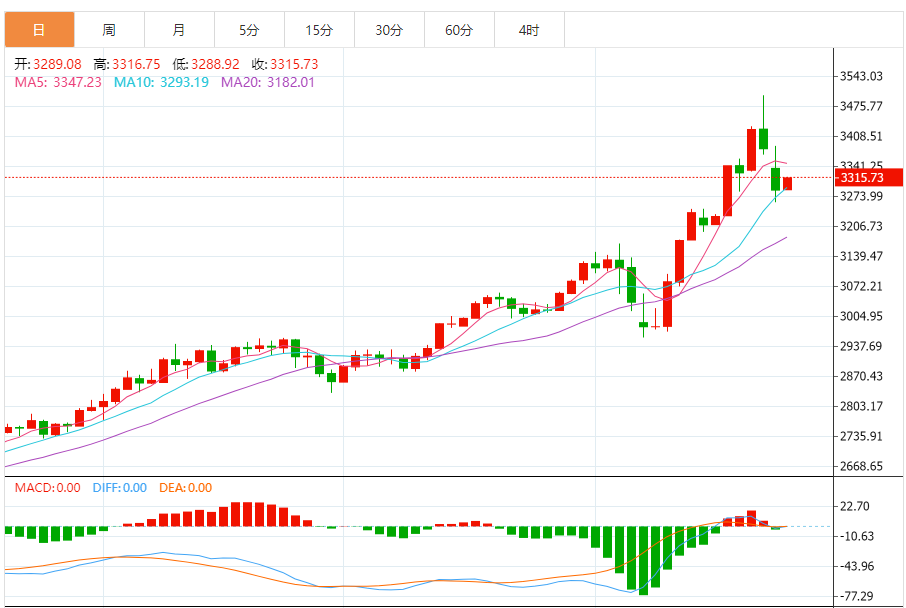This screenshot has height=608, width=906.
Task: Click the 2937.69 price axis label
Action: (862, 346)
